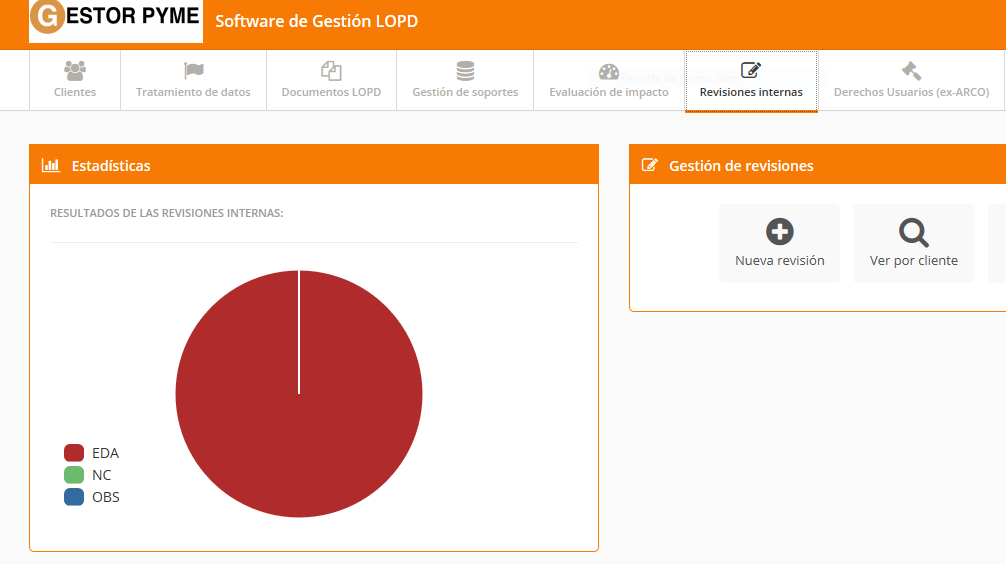Open Derechos Usuarios (ex-ARCO) tab
This screenshot has width=1006, height=564.
(911, 80)
